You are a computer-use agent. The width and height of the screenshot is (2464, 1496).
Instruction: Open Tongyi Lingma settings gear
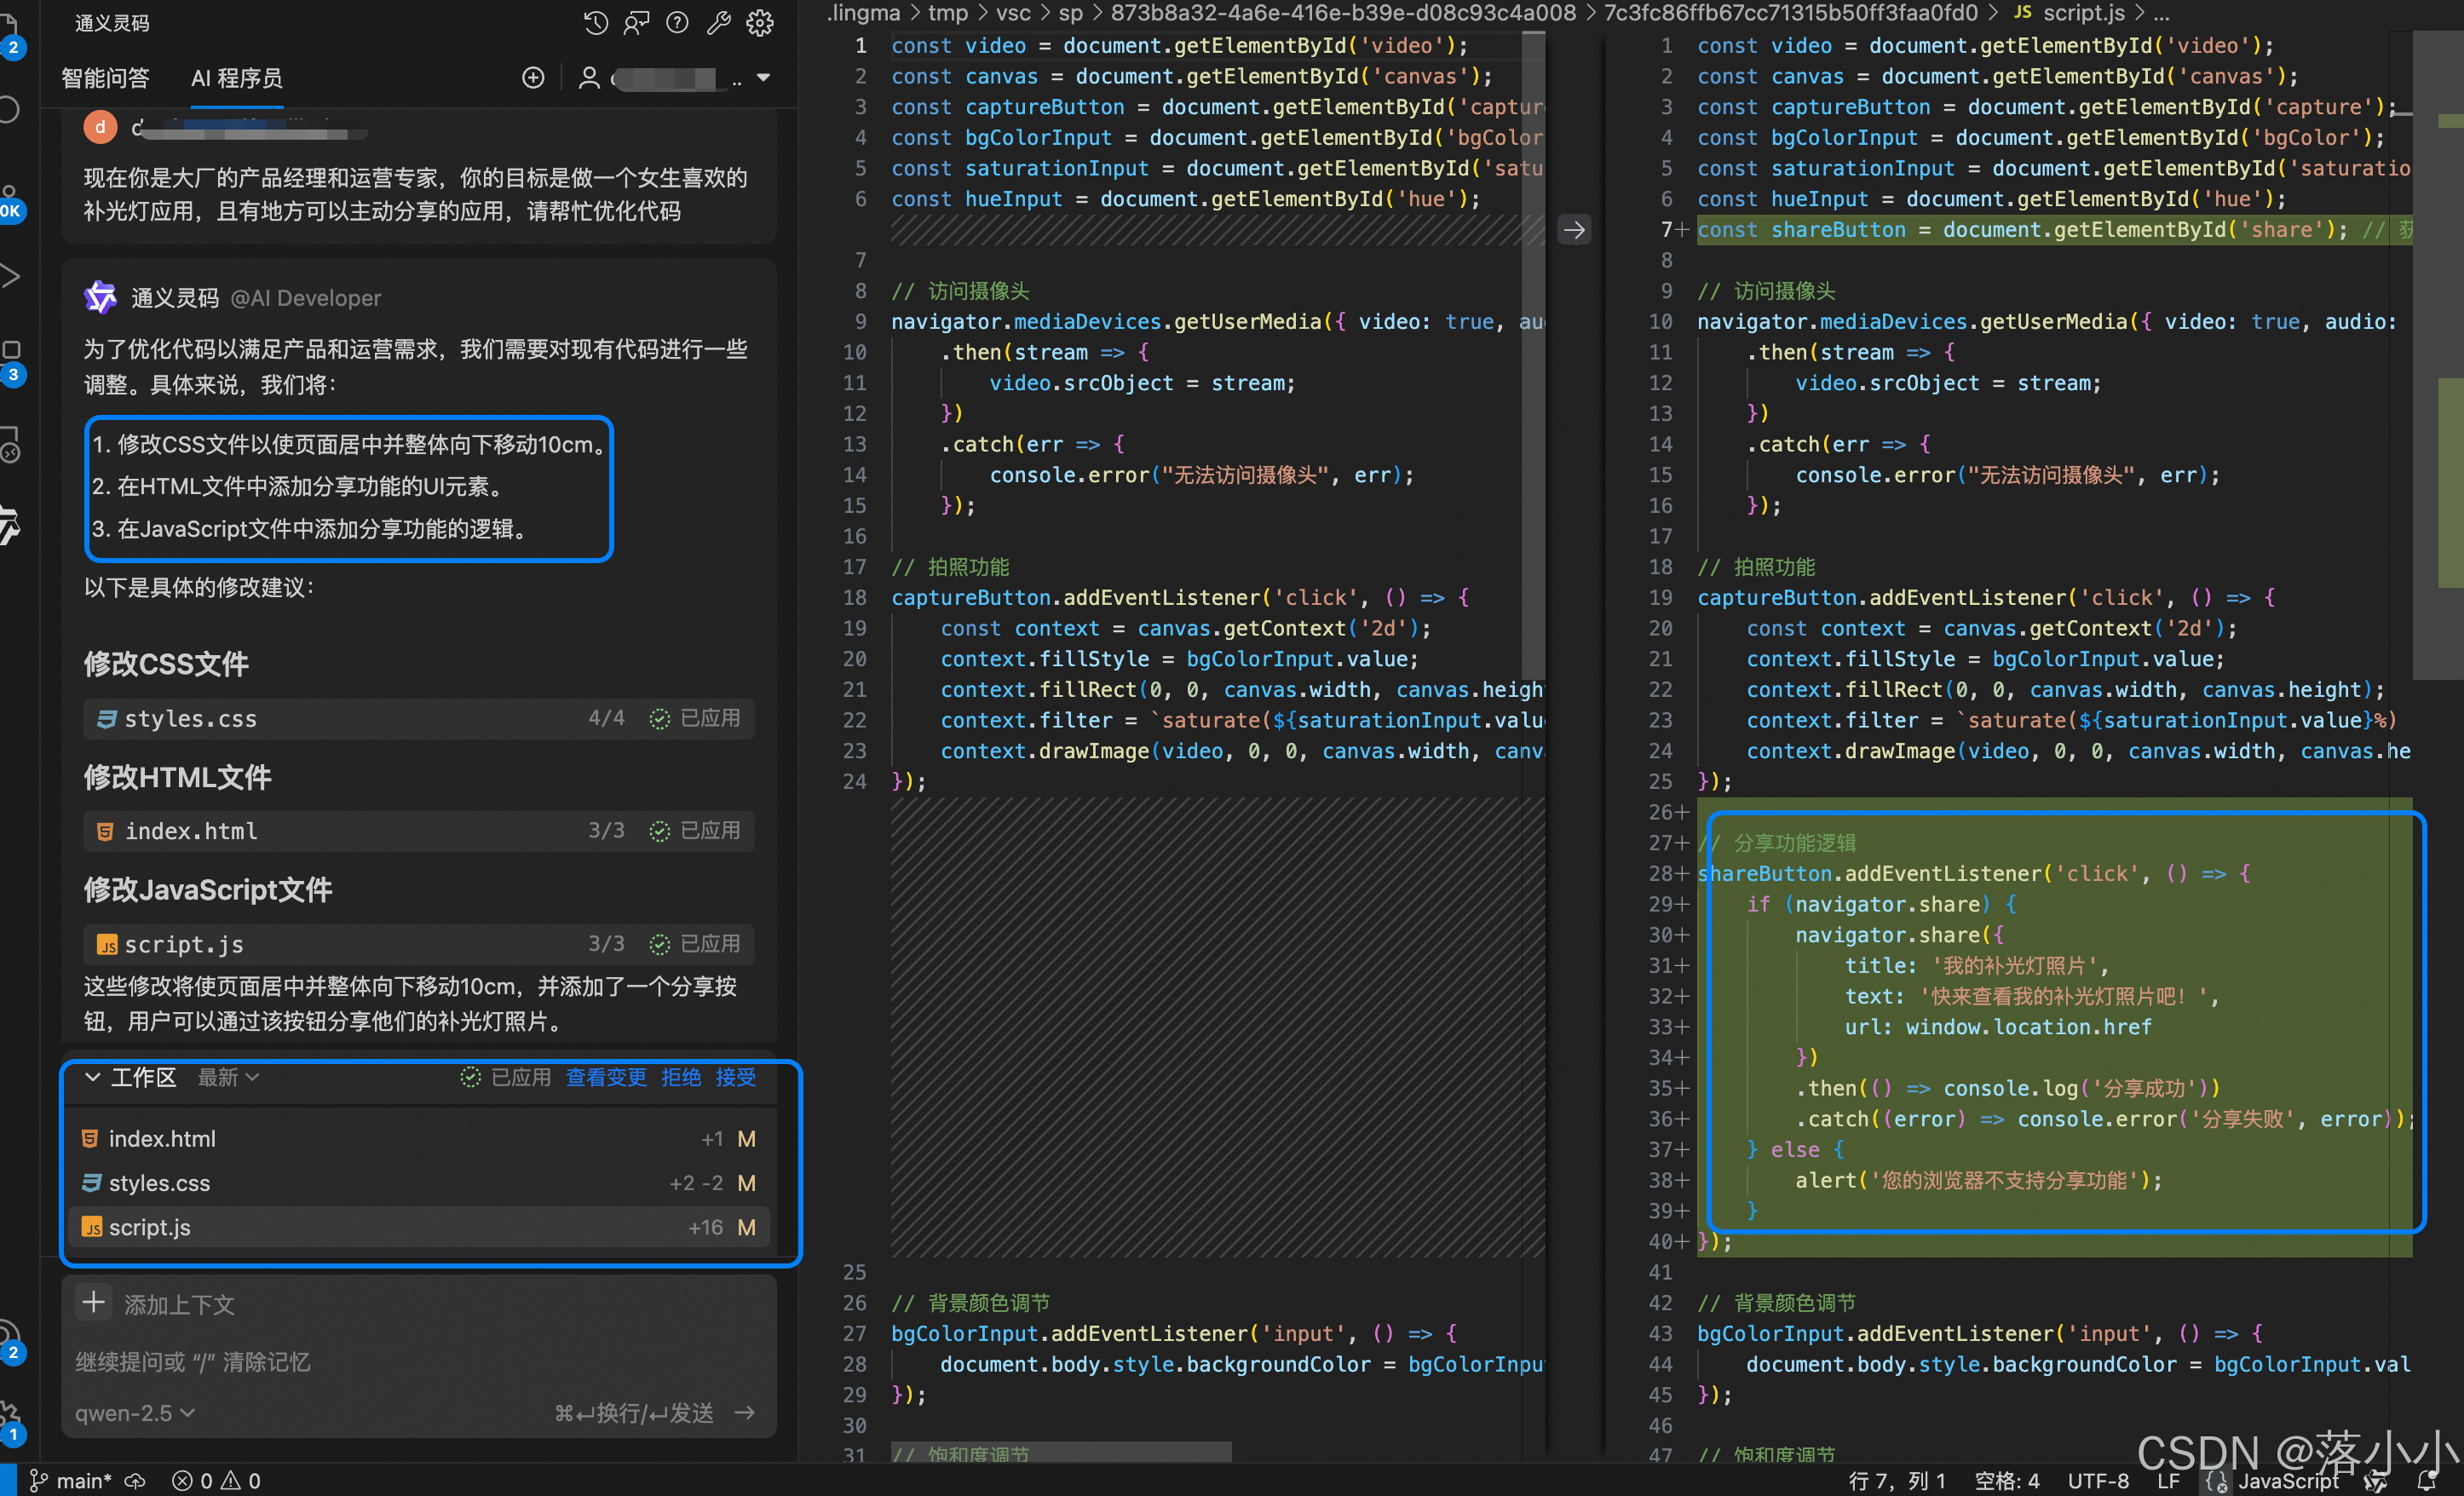pos(760,23)
